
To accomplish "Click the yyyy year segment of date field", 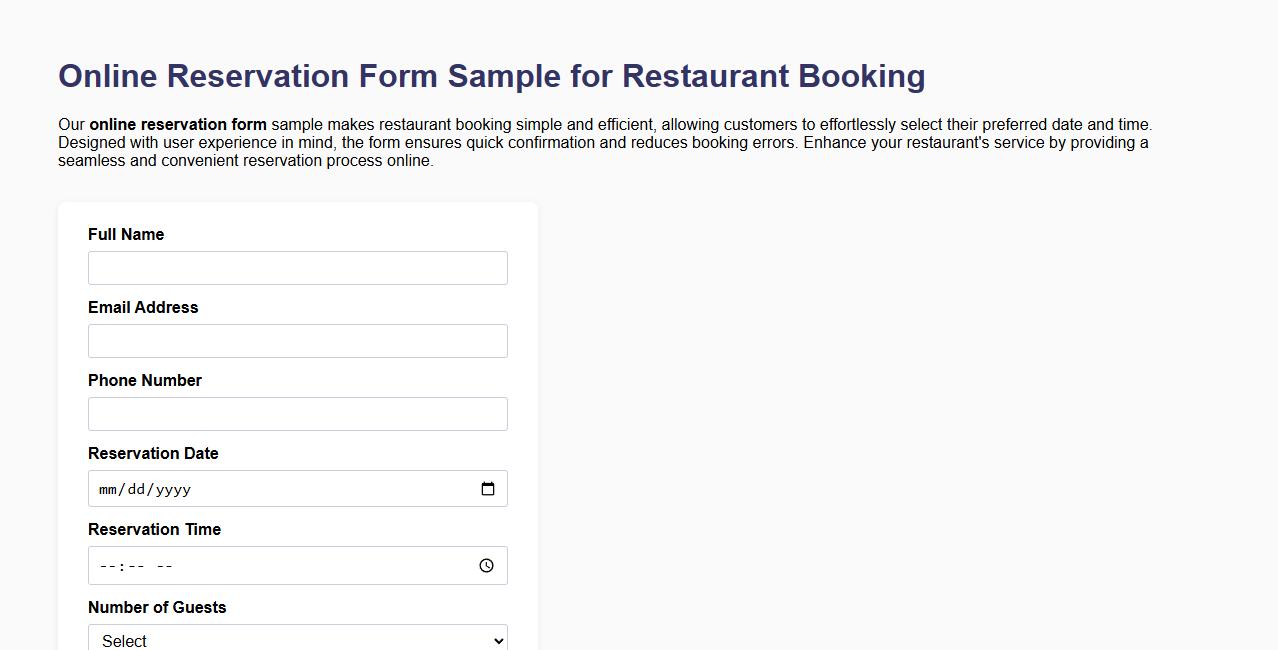I will pos(170,489).
